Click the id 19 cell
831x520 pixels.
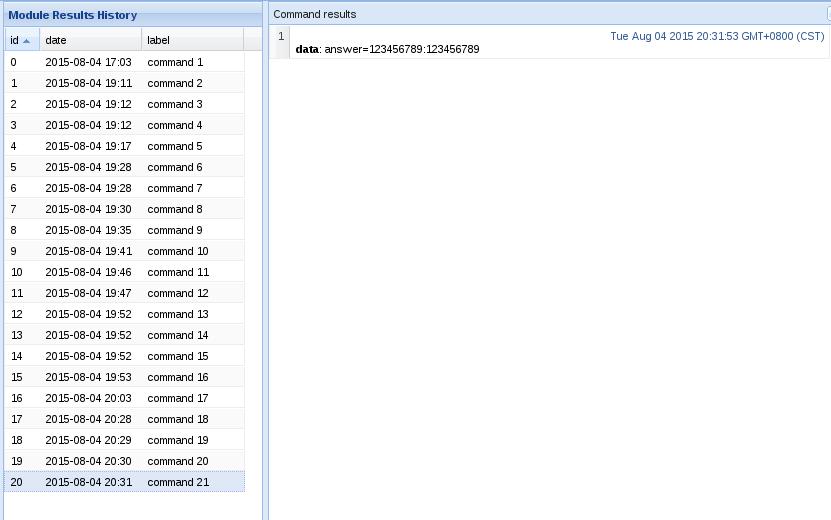pyautogui.click(x=15, y=461)
